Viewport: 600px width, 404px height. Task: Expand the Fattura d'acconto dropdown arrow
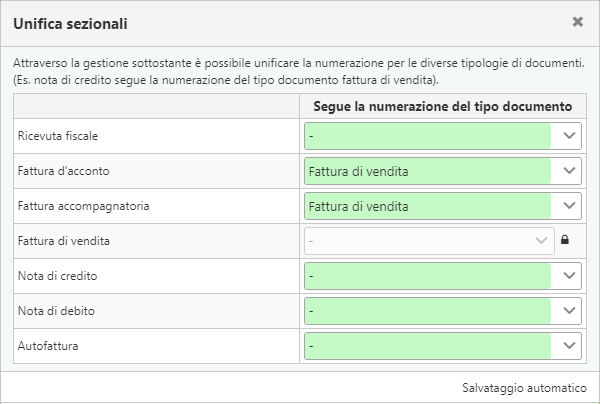point(569,171)
